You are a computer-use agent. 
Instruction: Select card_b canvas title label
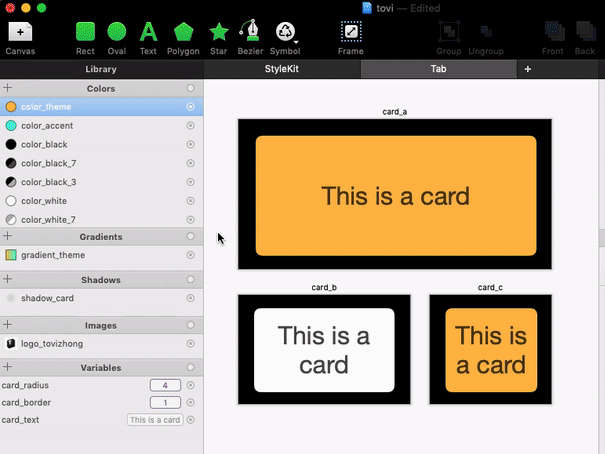click(324, 287)
